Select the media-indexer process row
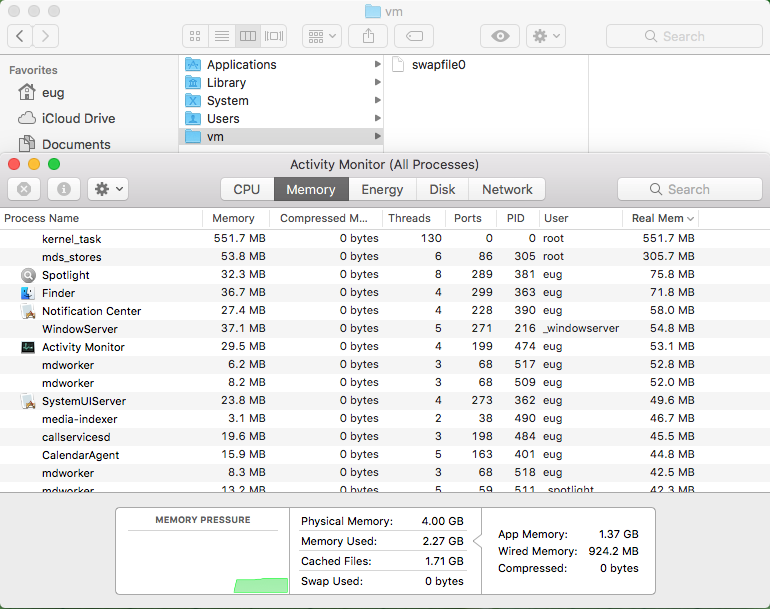Image resolution: width=770 pixels, height=609 pixels. click(x=385, y=419)
